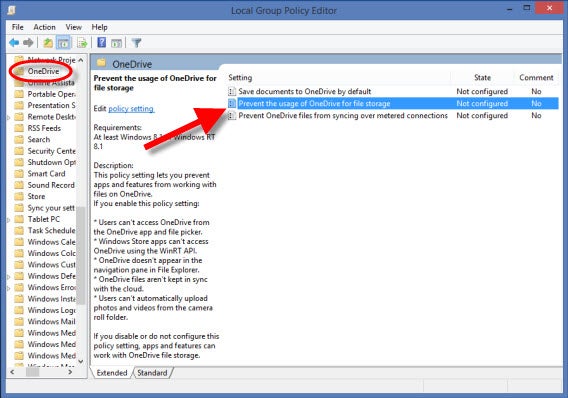Viewport: 568px width, 398px height.
Task: Select Windows Logc folder in tree
Action: 51,310
